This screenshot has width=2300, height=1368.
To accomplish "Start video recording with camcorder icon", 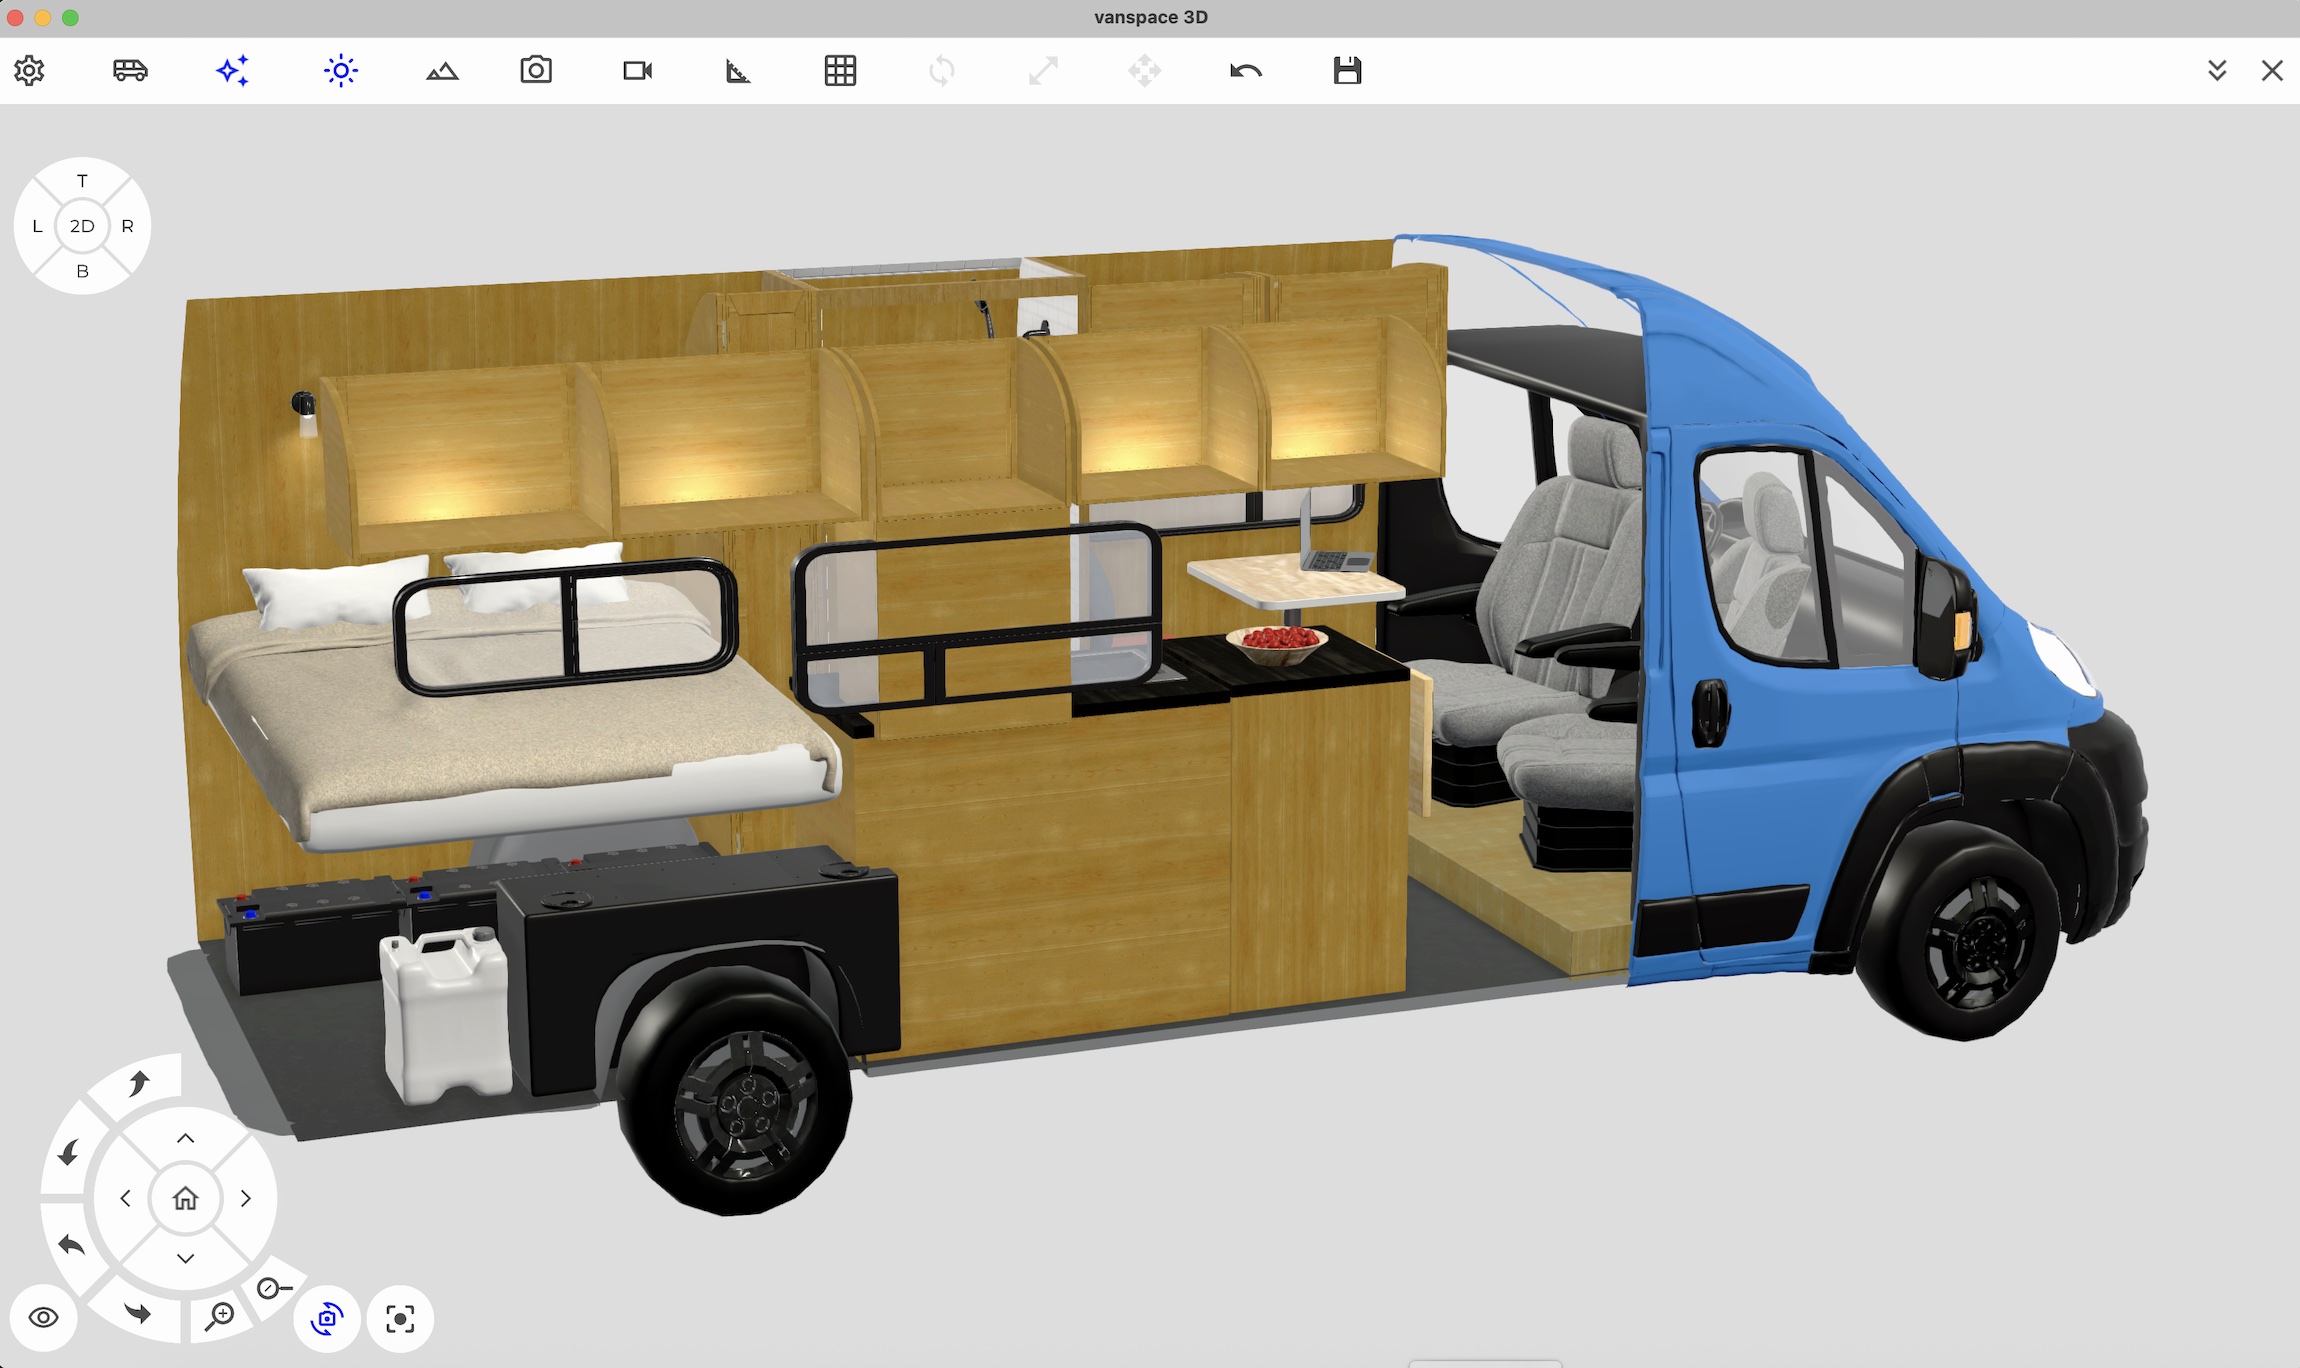I will click(637, 71).
